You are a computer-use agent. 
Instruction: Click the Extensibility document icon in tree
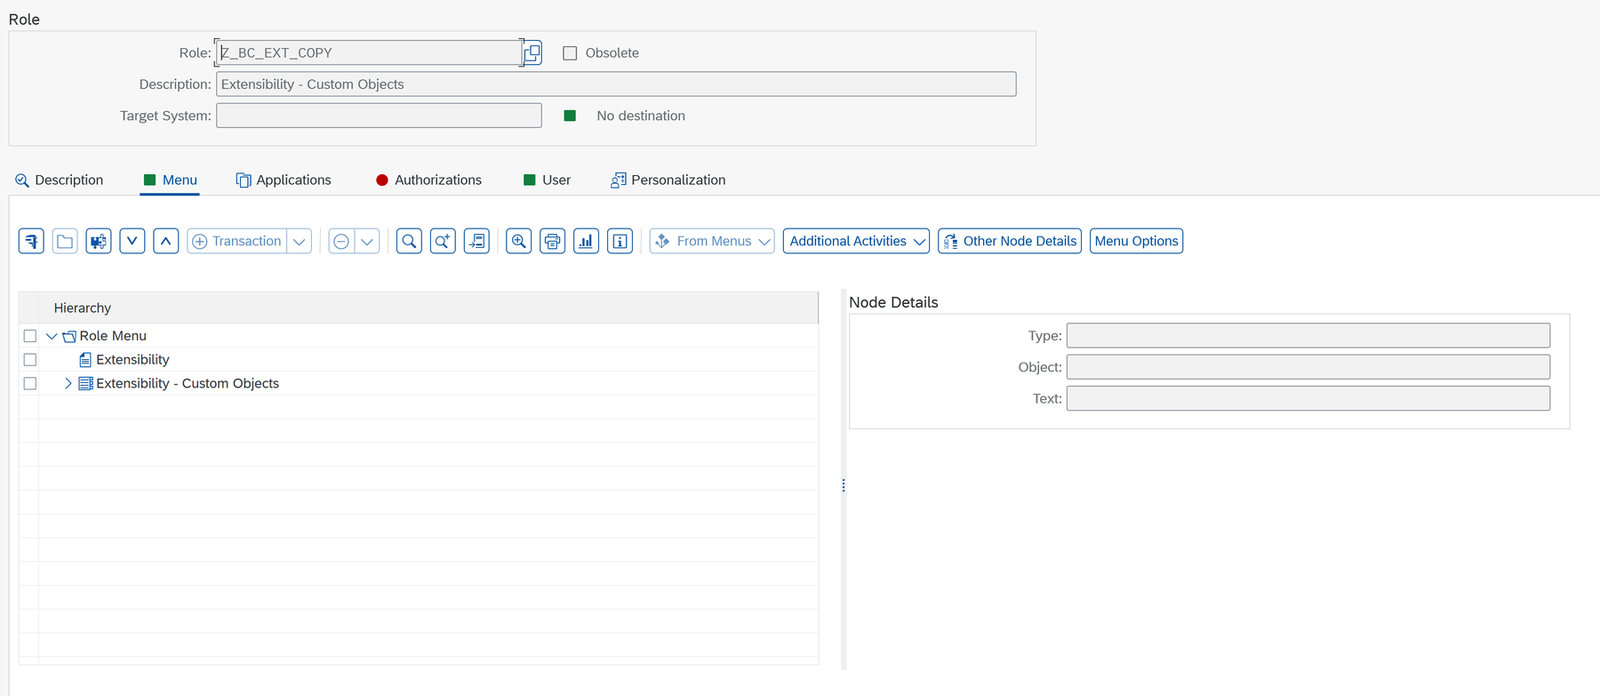tap(86, 360)
